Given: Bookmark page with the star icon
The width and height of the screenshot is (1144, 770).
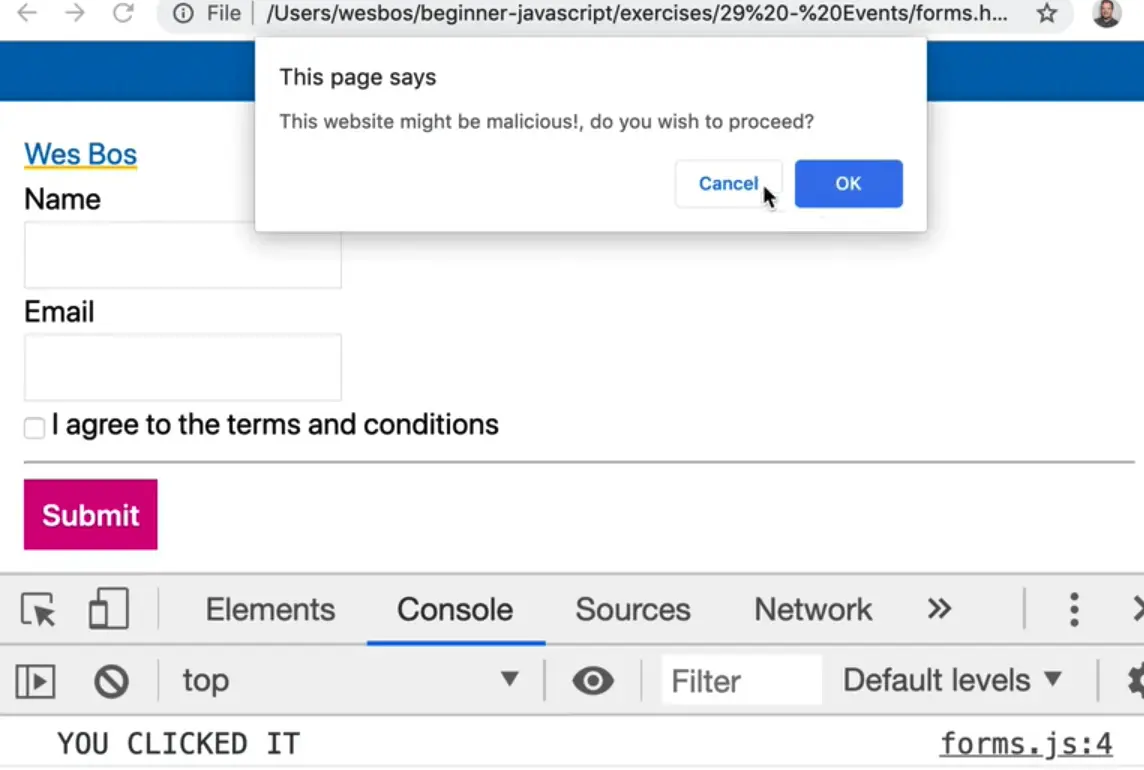Looking at the screenshot, I should click(1047, 14).
